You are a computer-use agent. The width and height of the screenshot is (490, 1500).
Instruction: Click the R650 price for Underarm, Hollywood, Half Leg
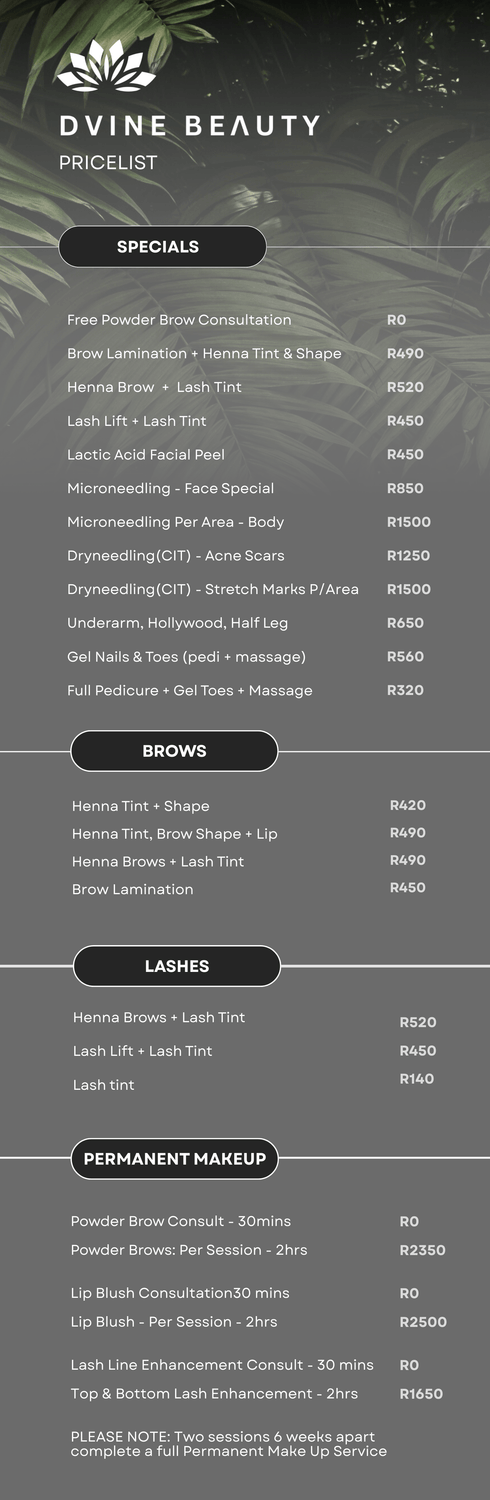pos(405,623)
